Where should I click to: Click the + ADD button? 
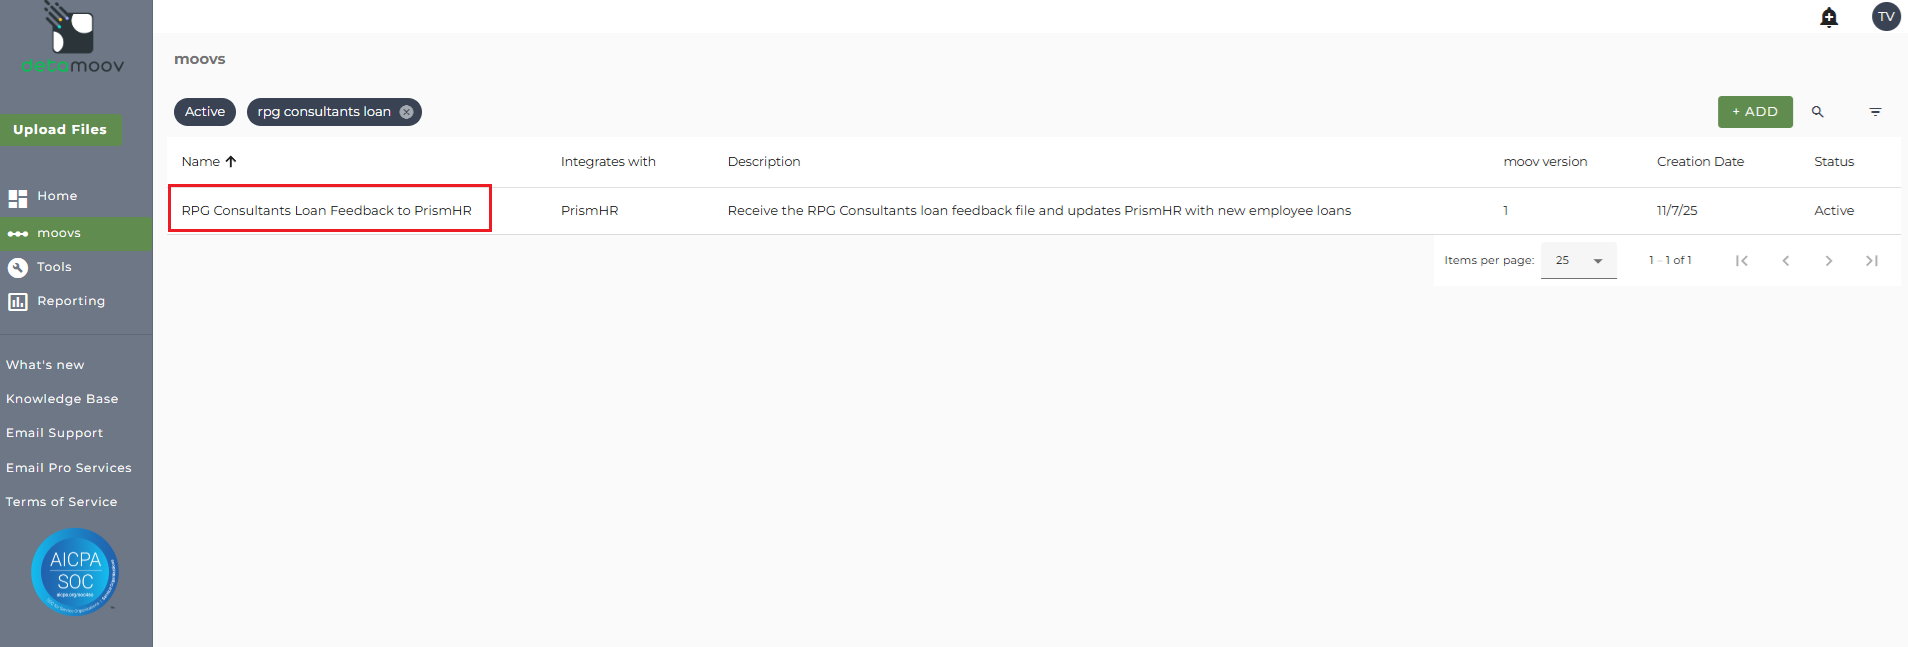point(1755,112)
